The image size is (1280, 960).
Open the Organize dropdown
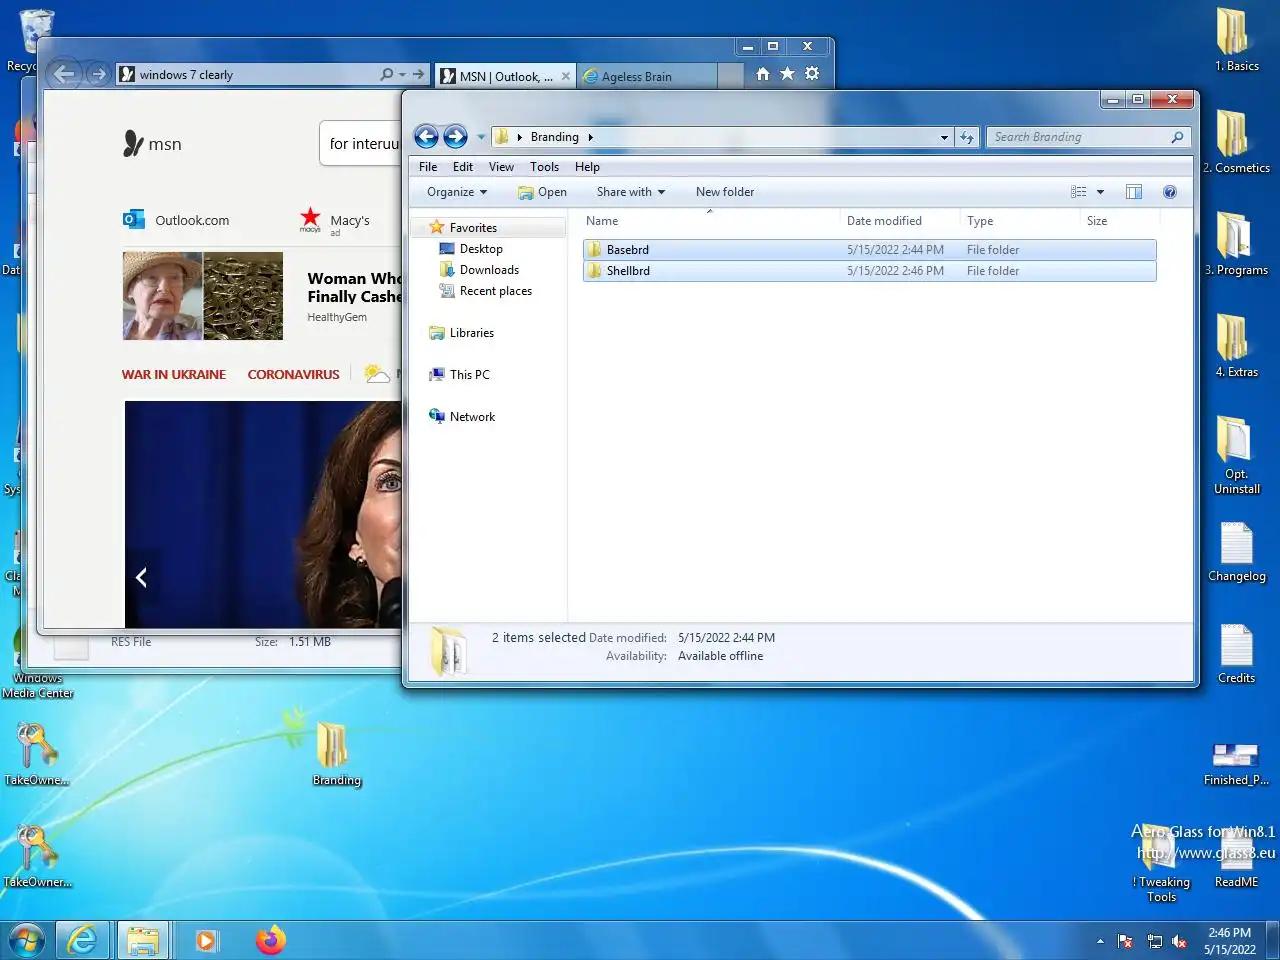(x=457, y=192)
